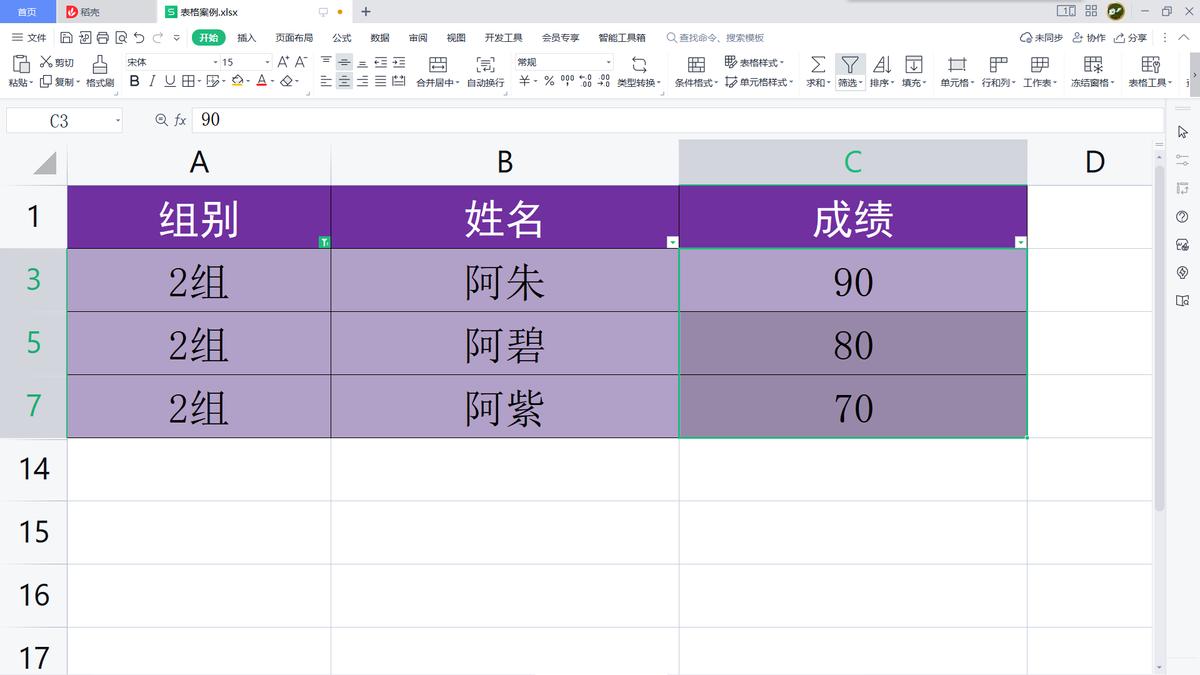Enable Wrap Text (自动换行)
The image size is (1200, 675).
[486, 65]
